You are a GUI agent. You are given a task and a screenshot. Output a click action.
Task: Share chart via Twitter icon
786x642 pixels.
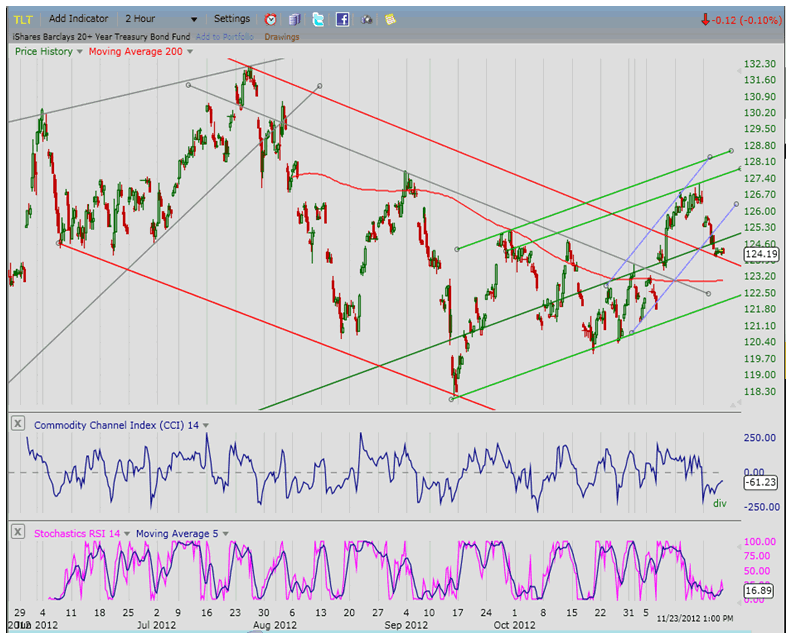(318, 19)
